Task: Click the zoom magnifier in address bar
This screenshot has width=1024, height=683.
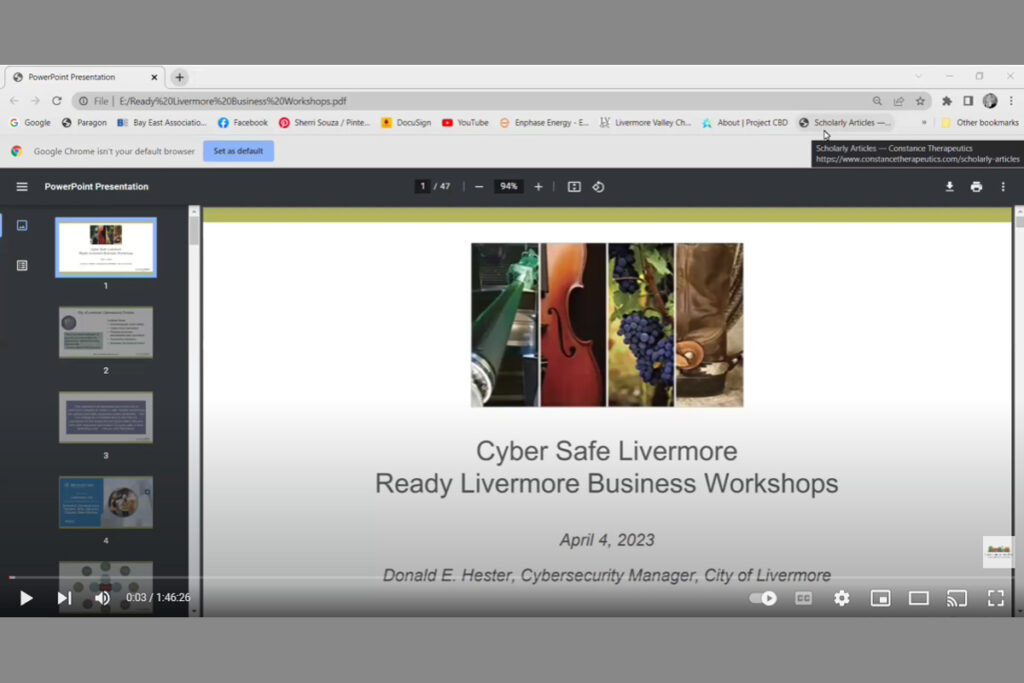Action: [877, 101]
